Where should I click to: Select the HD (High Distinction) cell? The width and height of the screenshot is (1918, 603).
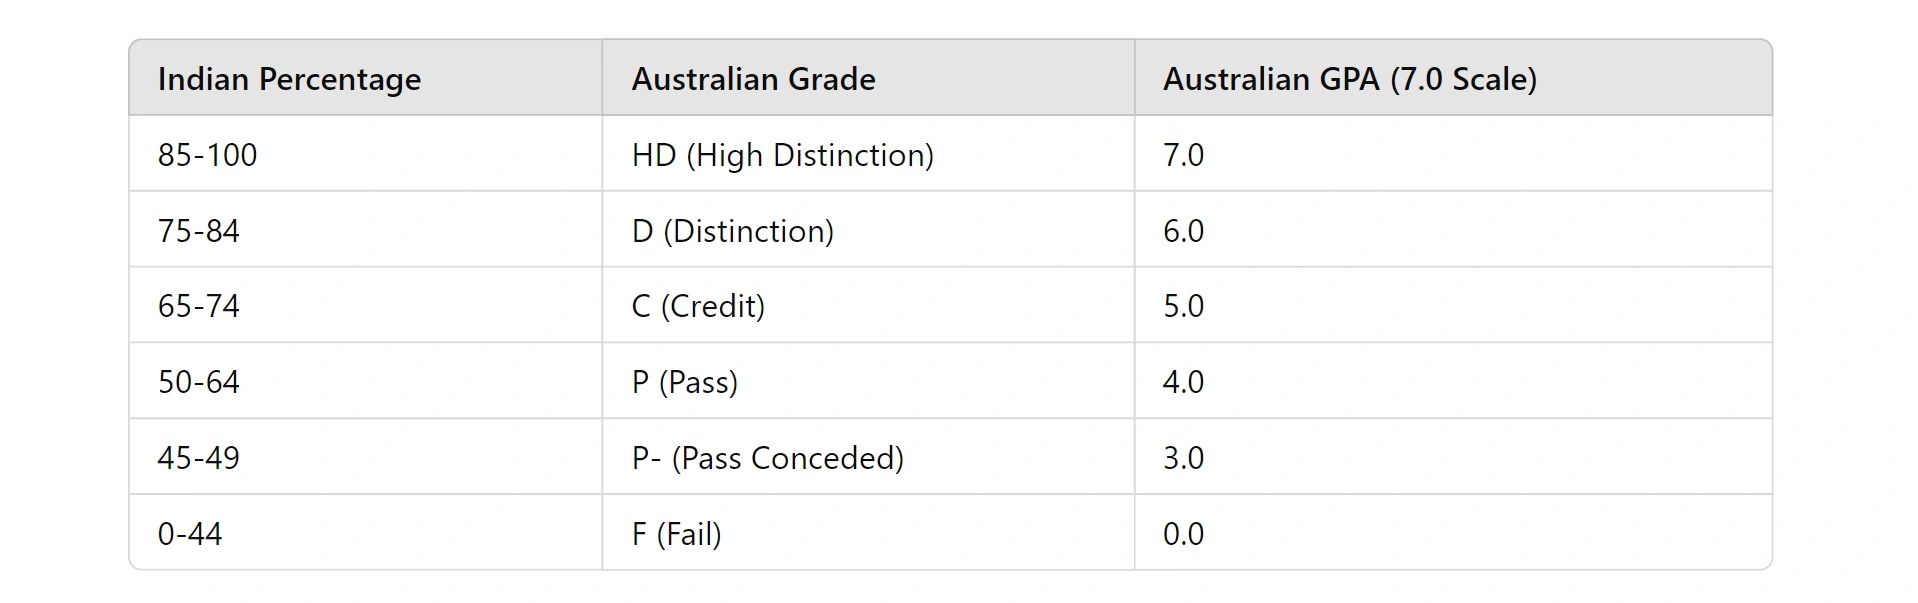(x=782, y=155)
